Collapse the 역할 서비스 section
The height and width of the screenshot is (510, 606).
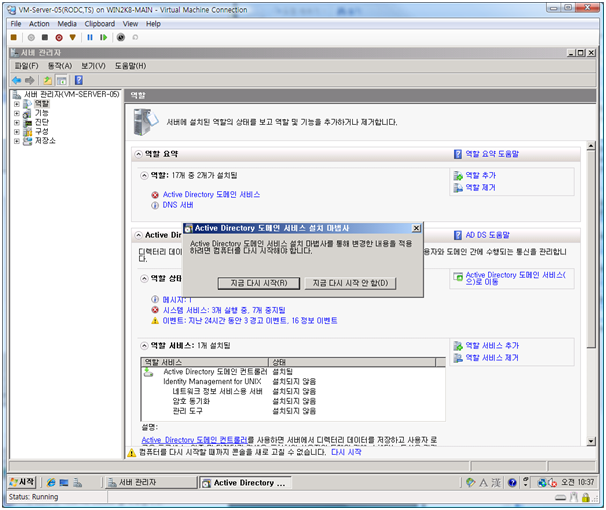coord(144,346)
